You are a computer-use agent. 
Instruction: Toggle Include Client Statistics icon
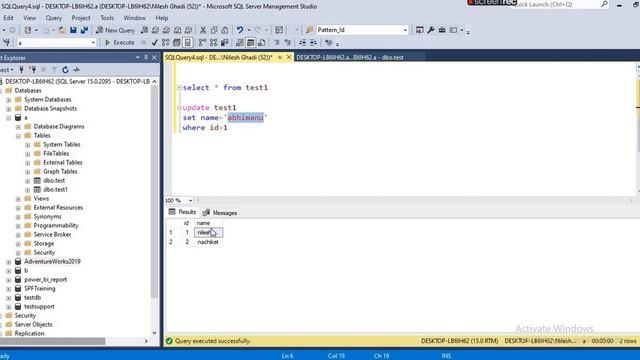tap(224, 42)
